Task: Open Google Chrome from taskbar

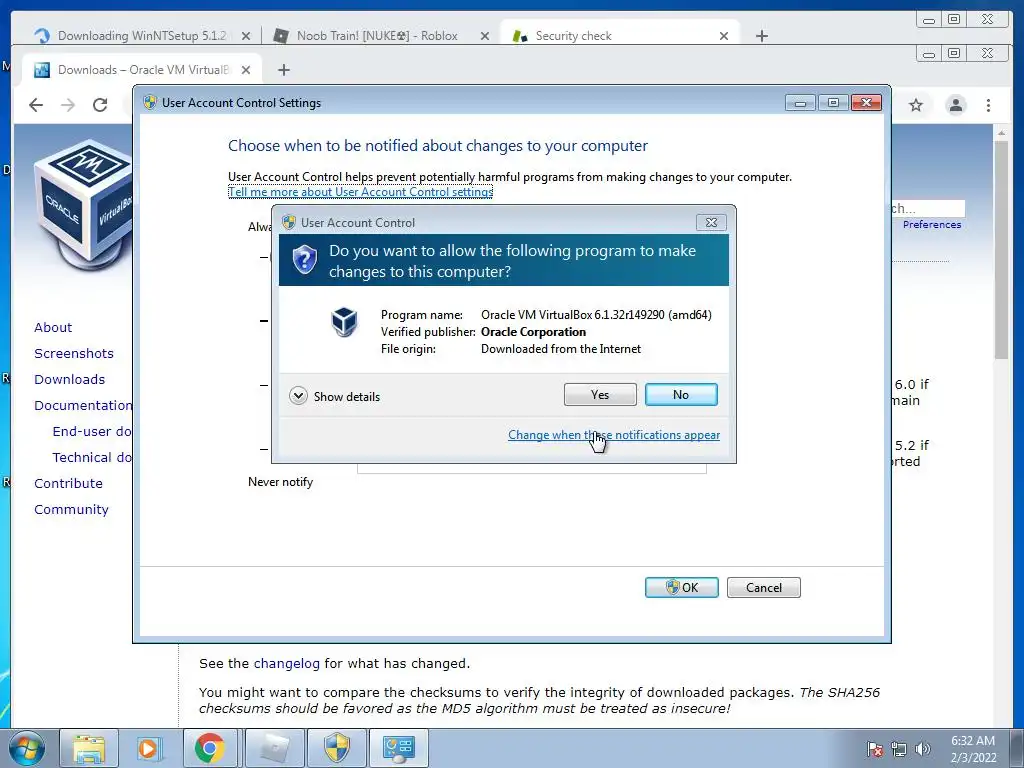Action: point(209,748)
